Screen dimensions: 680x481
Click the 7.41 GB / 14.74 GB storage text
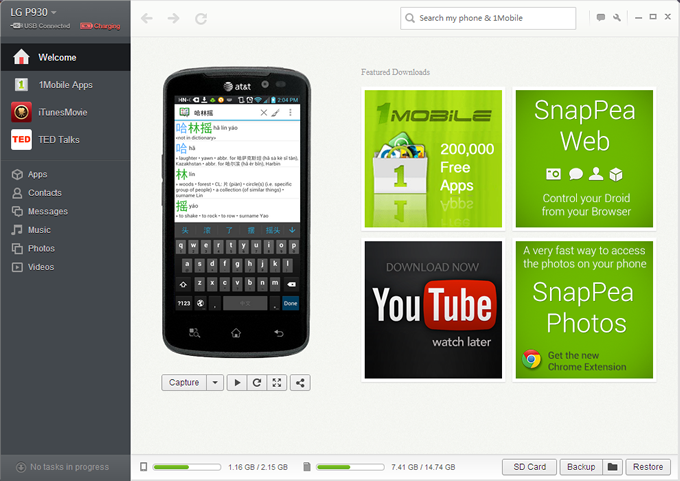coord(423,467)
